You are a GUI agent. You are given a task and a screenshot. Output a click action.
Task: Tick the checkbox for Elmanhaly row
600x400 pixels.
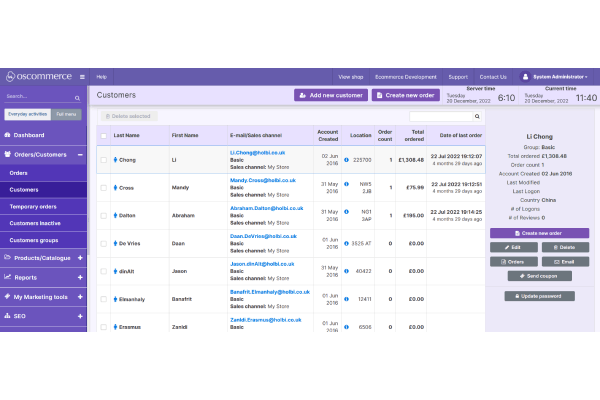click(x=104, y=299)
